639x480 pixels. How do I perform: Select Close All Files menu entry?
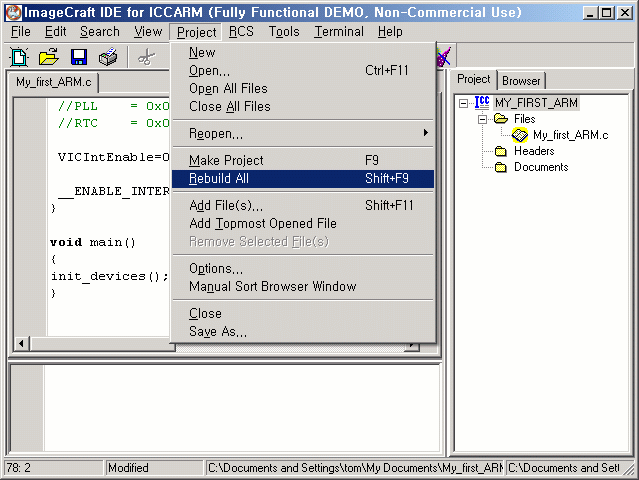click(303, 106)
